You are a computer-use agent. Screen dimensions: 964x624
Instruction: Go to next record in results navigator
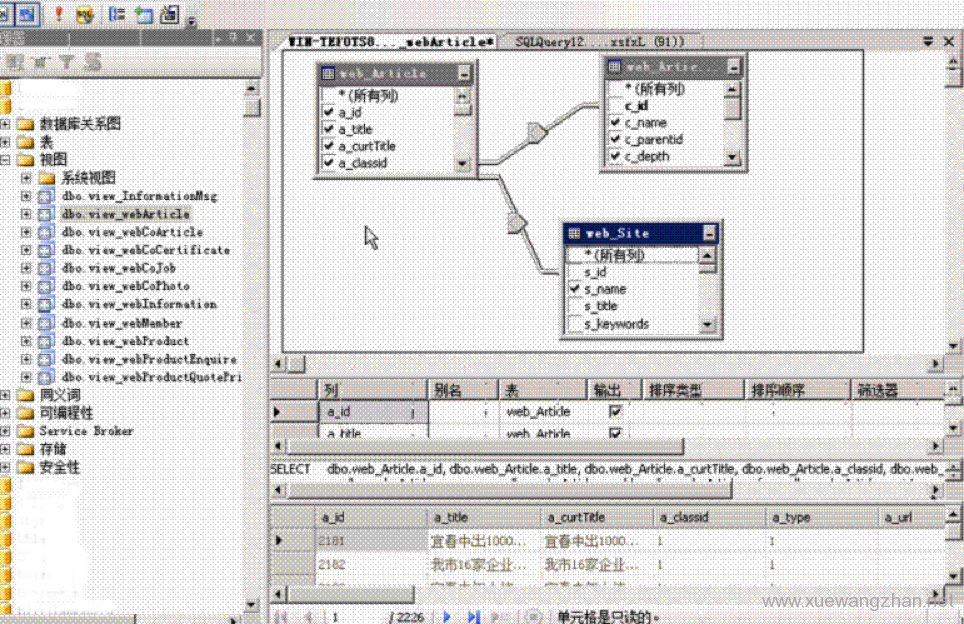point(447,617)
